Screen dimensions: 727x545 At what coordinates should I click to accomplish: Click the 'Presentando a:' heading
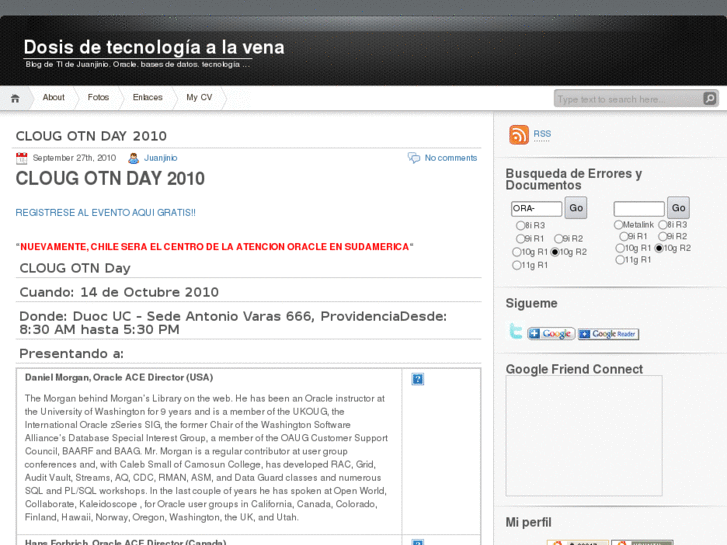coord(71,353)
